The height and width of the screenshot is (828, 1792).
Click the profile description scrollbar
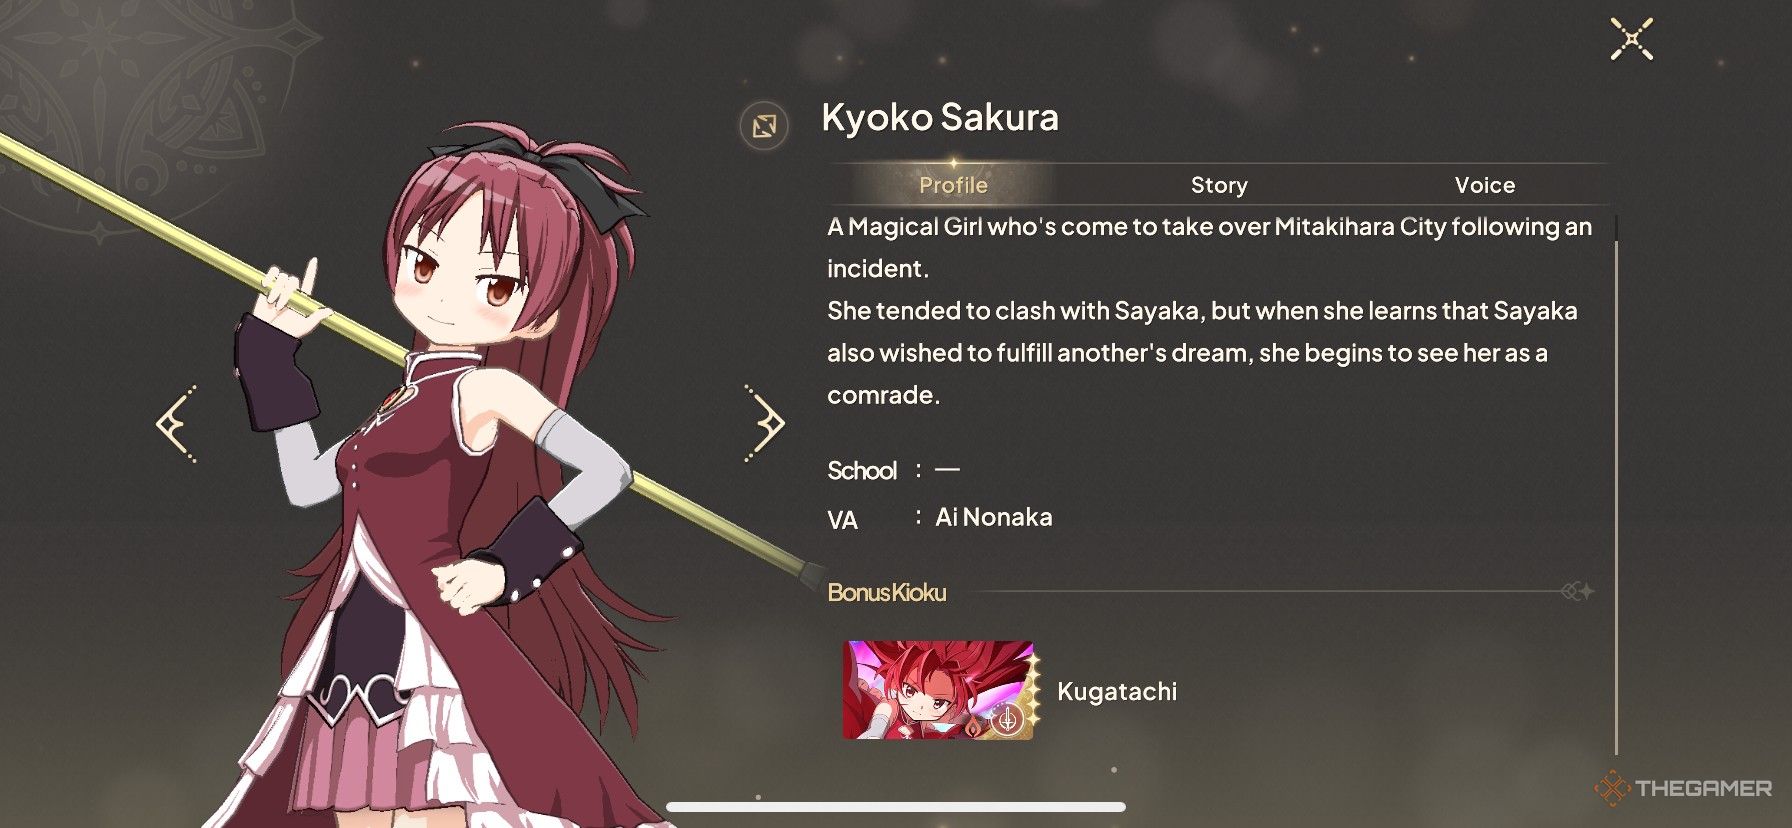pyautogui.click(x=1616, y=484)
